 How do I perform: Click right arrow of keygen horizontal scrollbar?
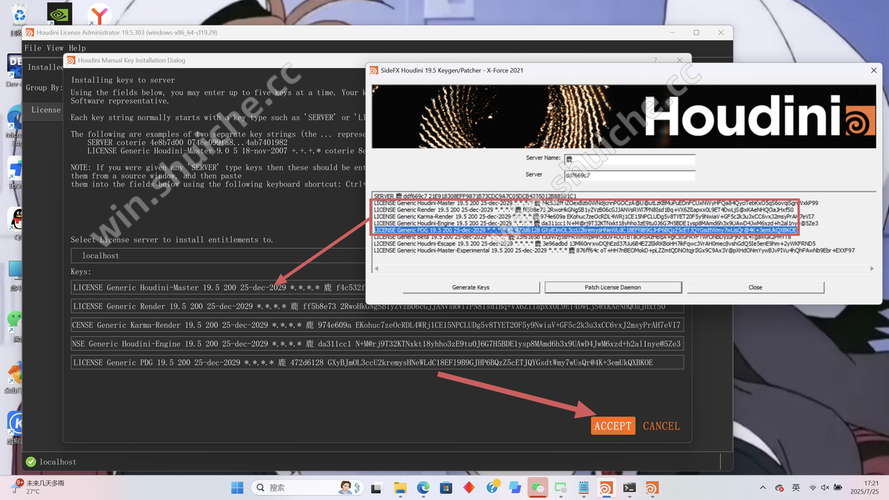[872, 269]
